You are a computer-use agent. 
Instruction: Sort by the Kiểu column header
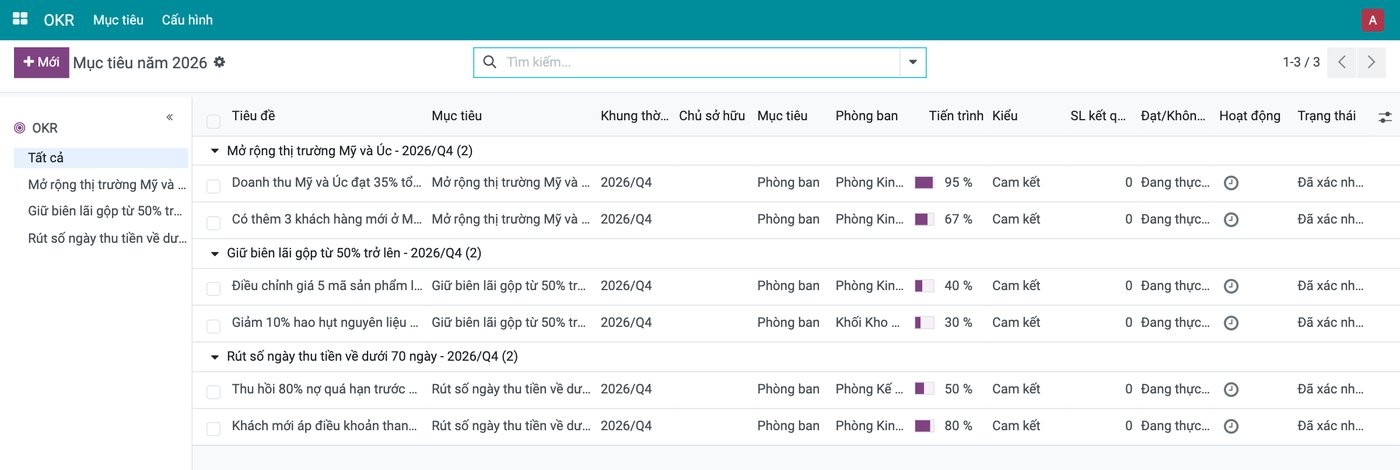click(1005, 116)
